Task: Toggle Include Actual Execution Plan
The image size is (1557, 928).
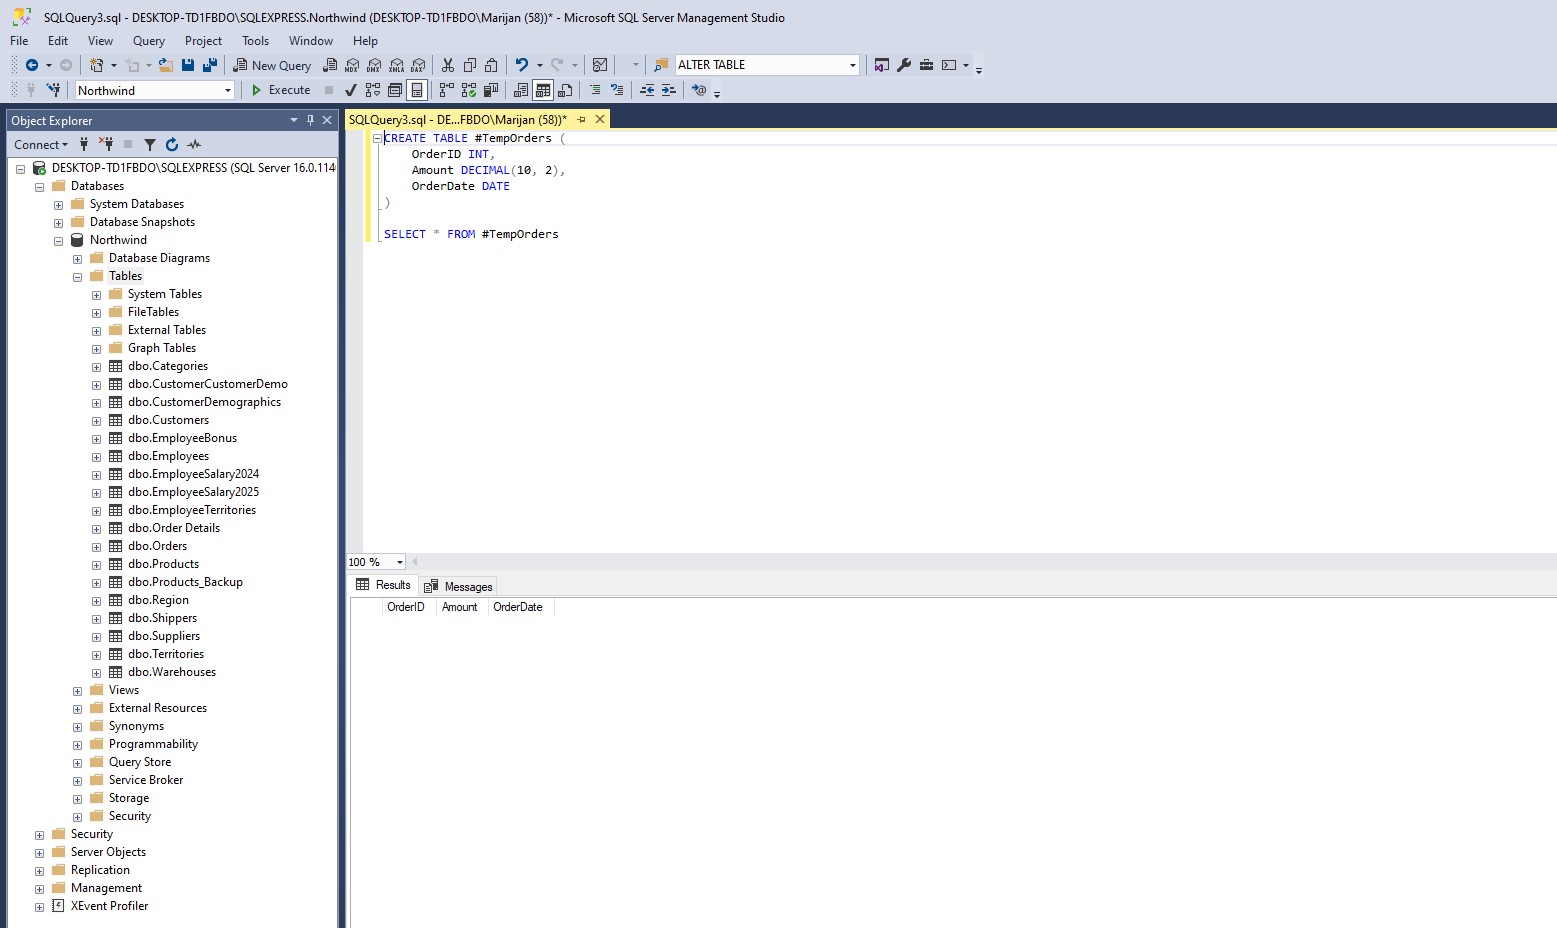Action: click(x=447, y=90)
